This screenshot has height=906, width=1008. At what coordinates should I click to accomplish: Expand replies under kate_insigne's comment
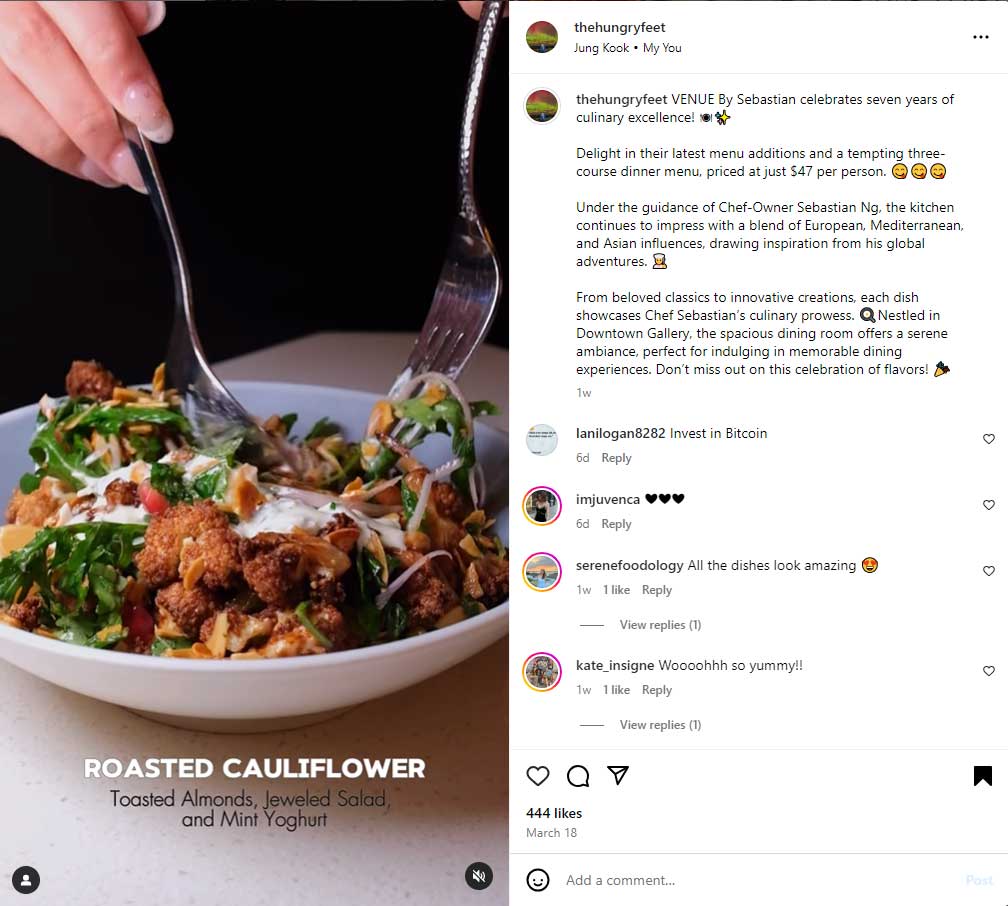tap(660, 725)
